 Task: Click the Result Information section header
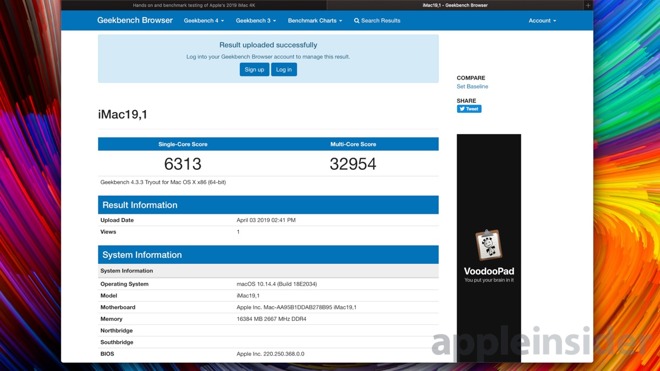[268, 205]
